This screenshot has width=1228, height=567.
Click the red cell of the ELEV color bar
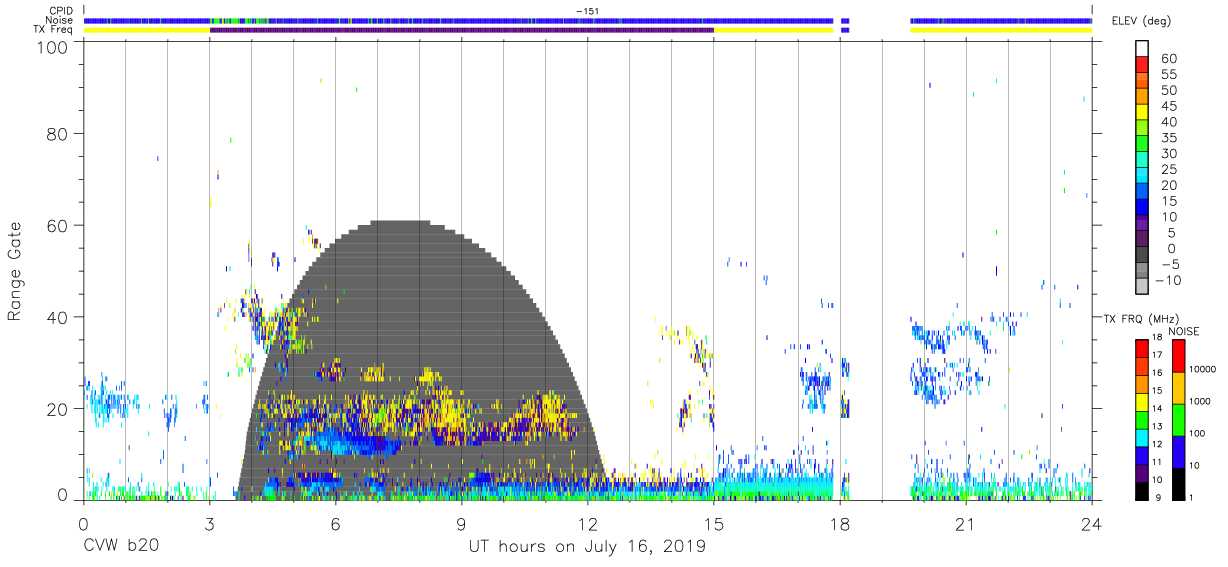tap(1142, 66)
